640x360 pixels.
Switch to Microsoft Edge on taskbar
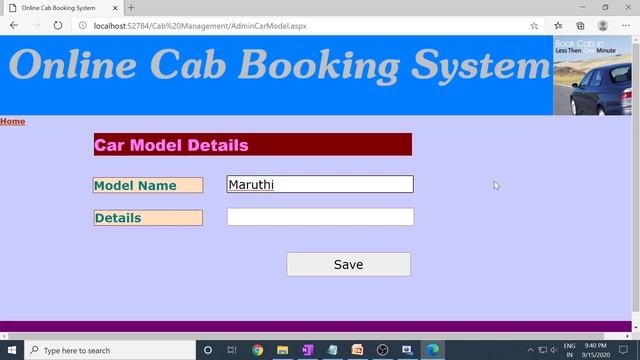[x=432, y=350]
